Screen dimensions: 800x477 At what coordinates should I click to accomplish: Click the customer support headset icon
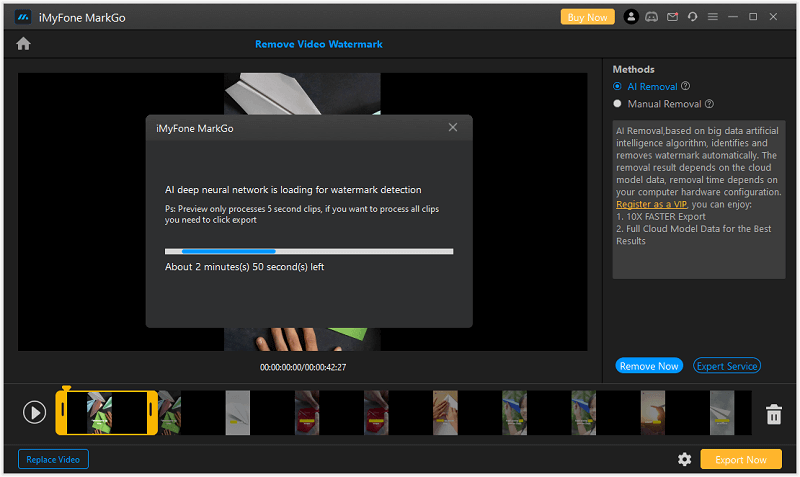pos(692,17)
